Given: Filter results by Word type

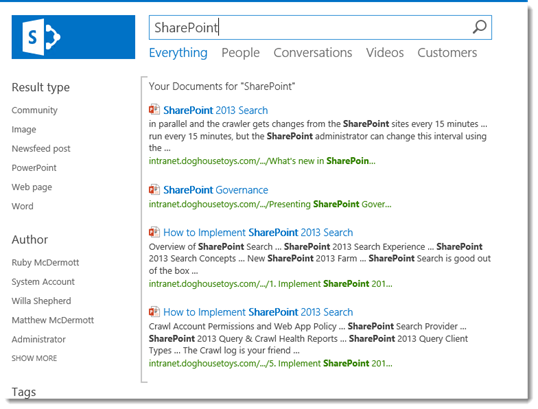Looking at the screenshot, I should [23, 206].
